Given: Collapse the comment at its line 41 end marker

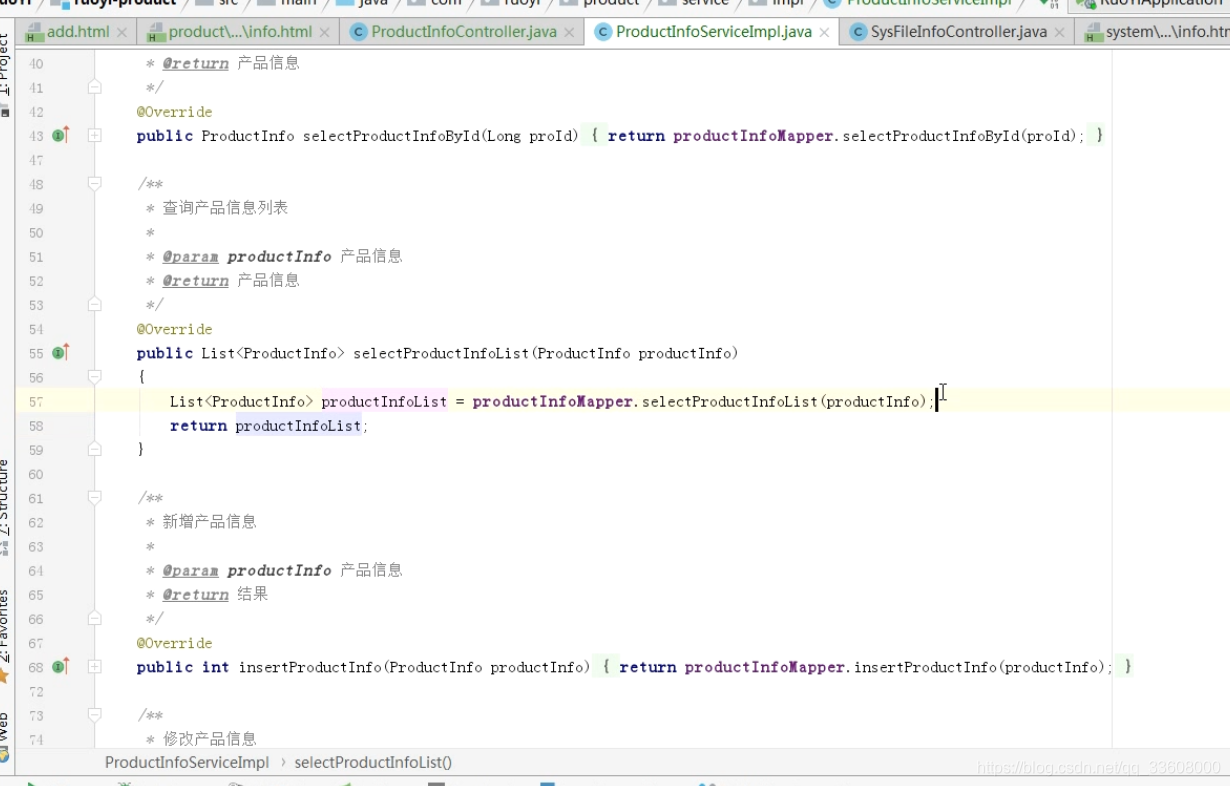Looking at the screenshot, I should click(94, 87).
